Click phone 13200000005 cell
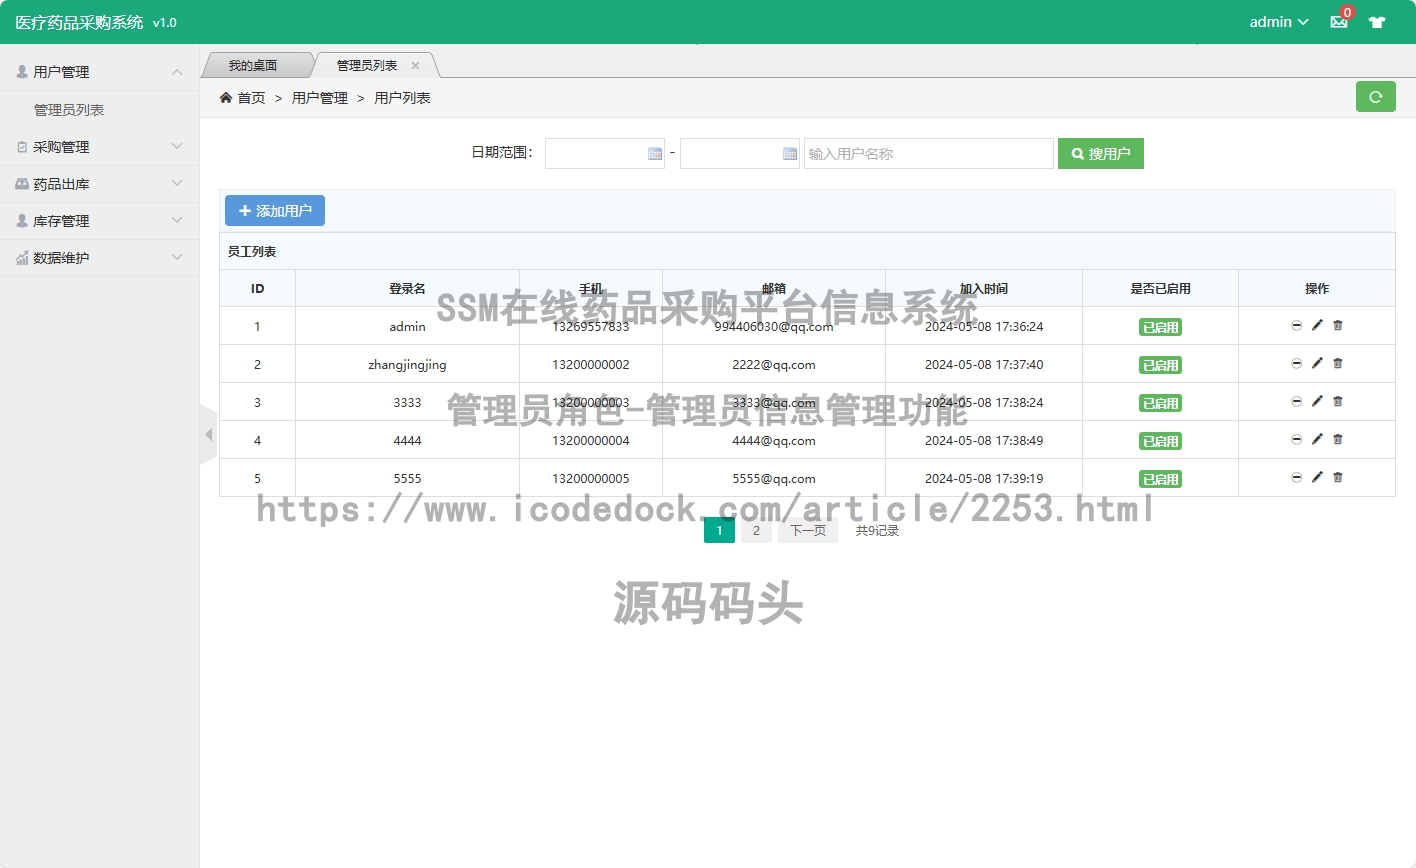The width and height of the screenshot is (1416, 868). [591, 479]
